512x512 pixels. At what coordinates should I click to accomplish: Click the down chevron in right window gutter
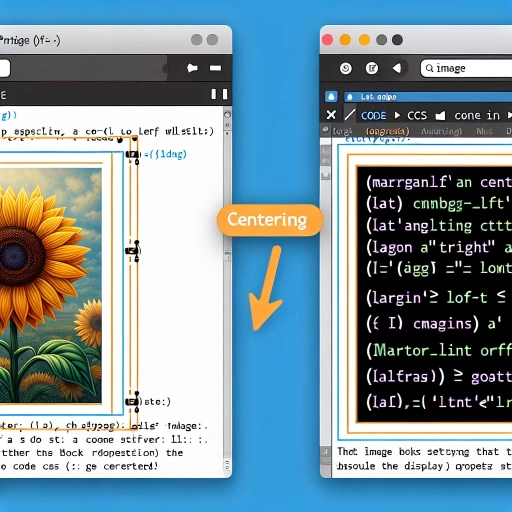(x=326, y=175)
